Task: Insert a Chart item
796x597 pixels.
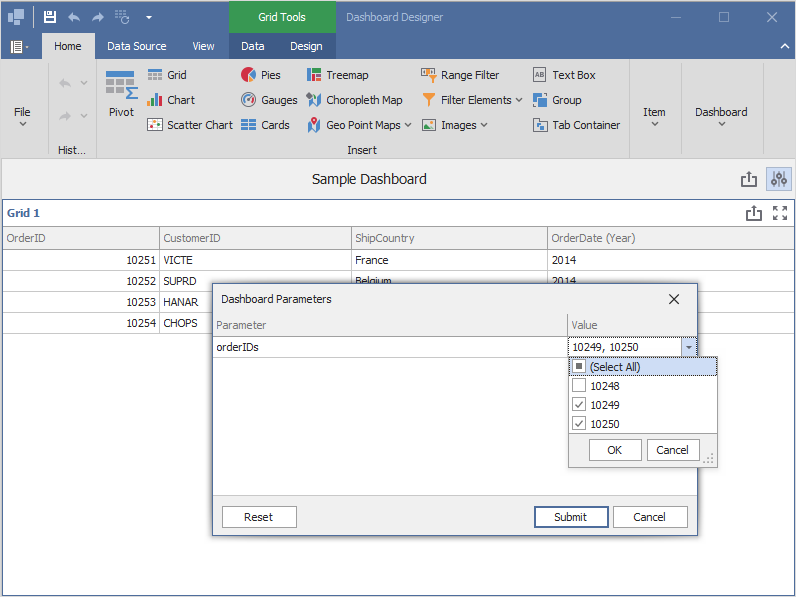Action: point(171,100)
